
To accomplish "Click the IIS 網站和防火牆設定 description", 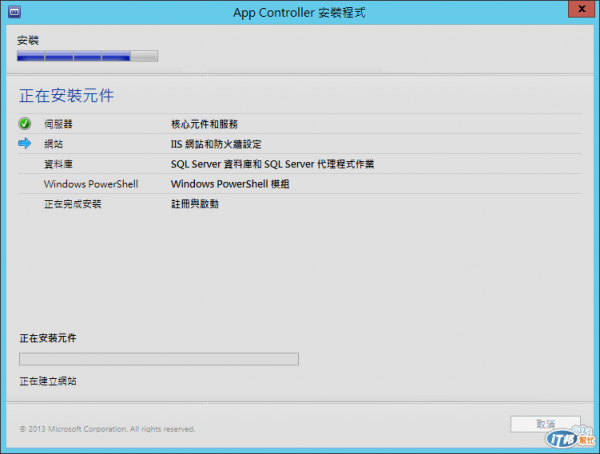I will (x=216, y=144).
